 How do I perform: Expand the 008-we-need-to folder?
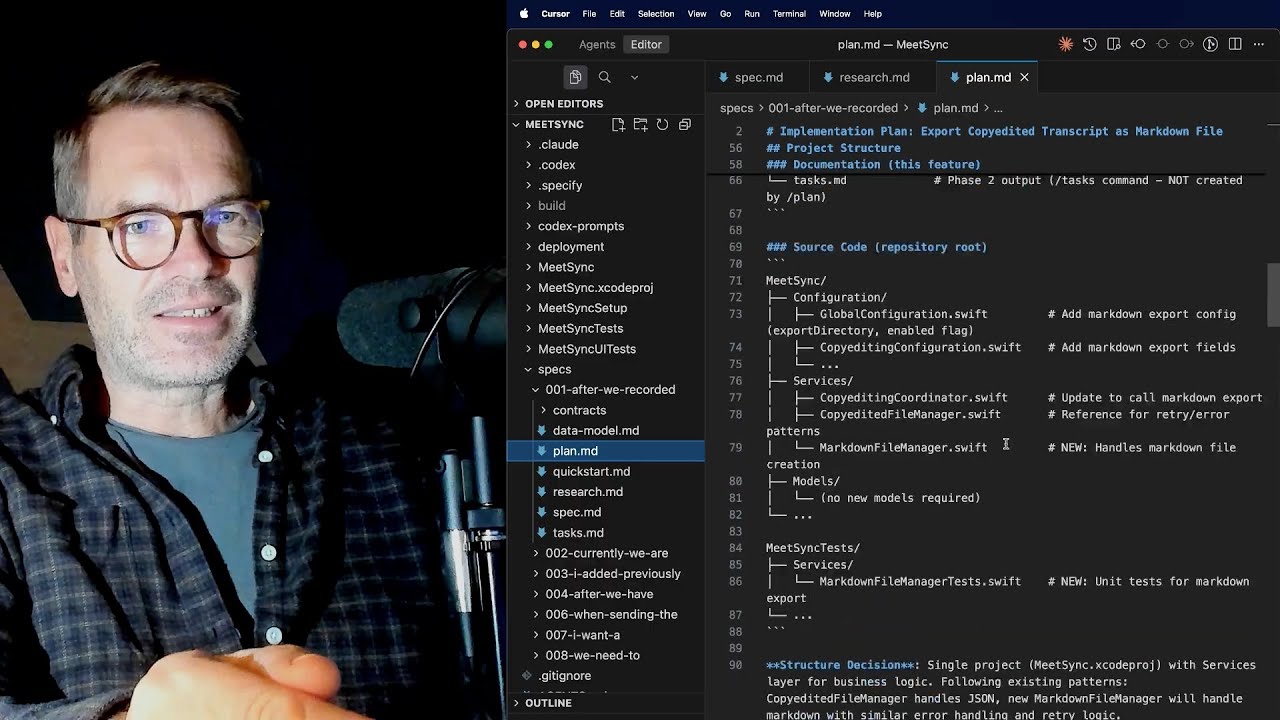605,656
